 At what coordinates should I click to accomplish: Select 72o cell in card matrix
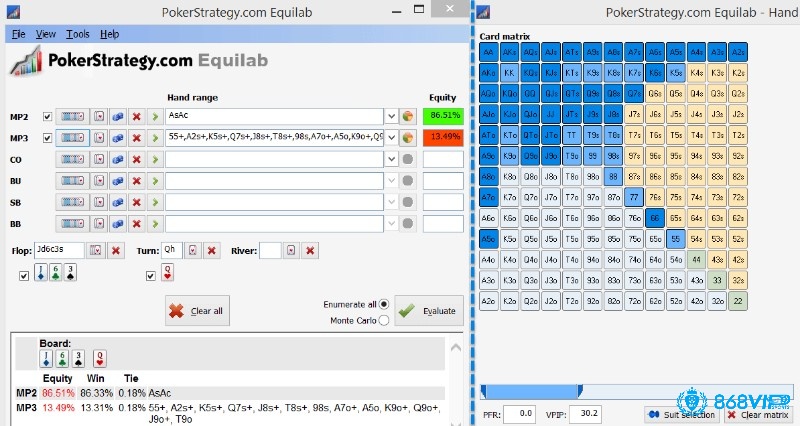pos(634,301)
